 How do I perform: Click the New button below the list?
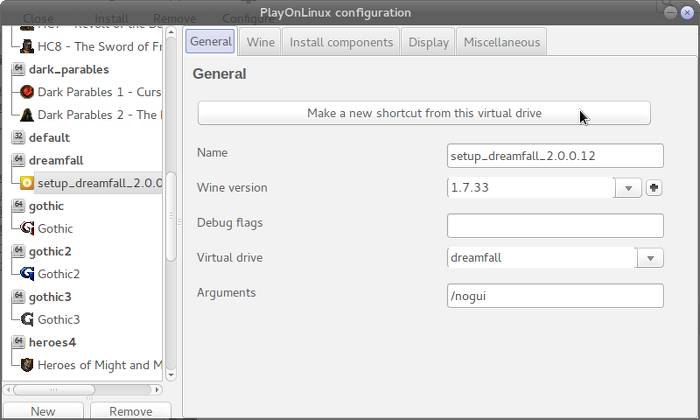43,411
